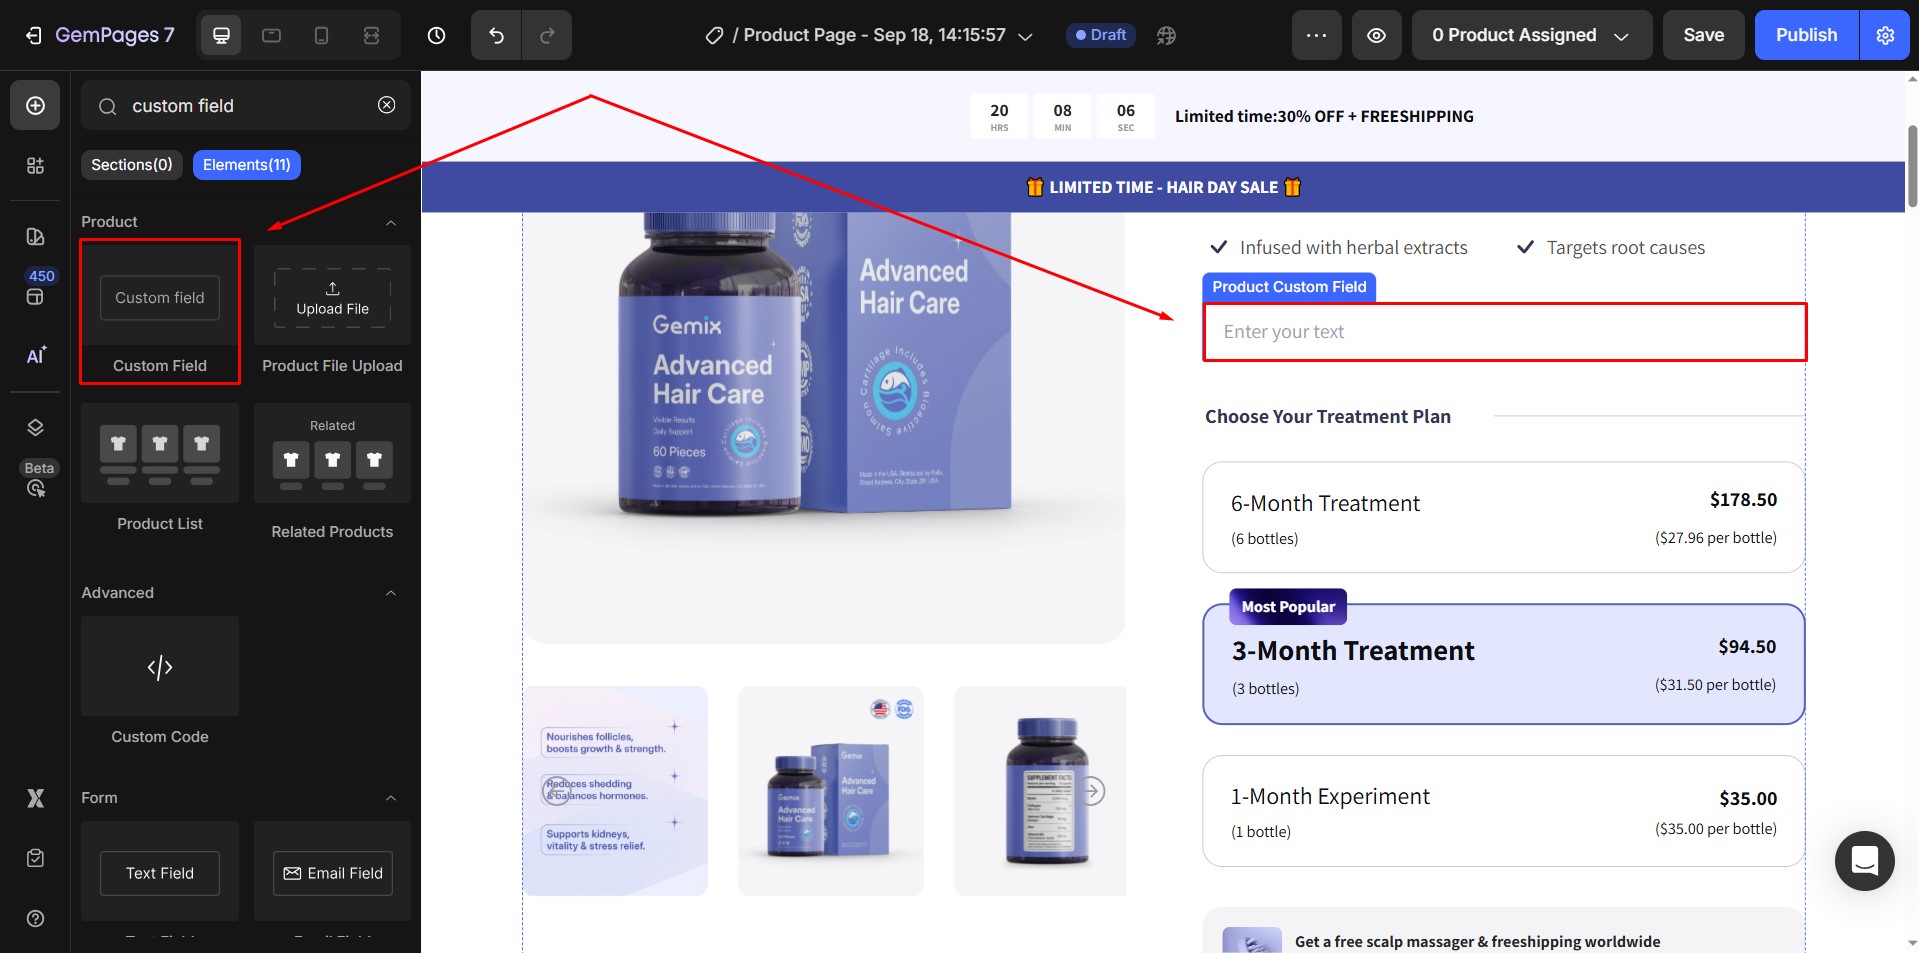This screenshot has height=953, width=1919.
Task: Open the translation language icon in the topbar
Action: coord(1165,35)
